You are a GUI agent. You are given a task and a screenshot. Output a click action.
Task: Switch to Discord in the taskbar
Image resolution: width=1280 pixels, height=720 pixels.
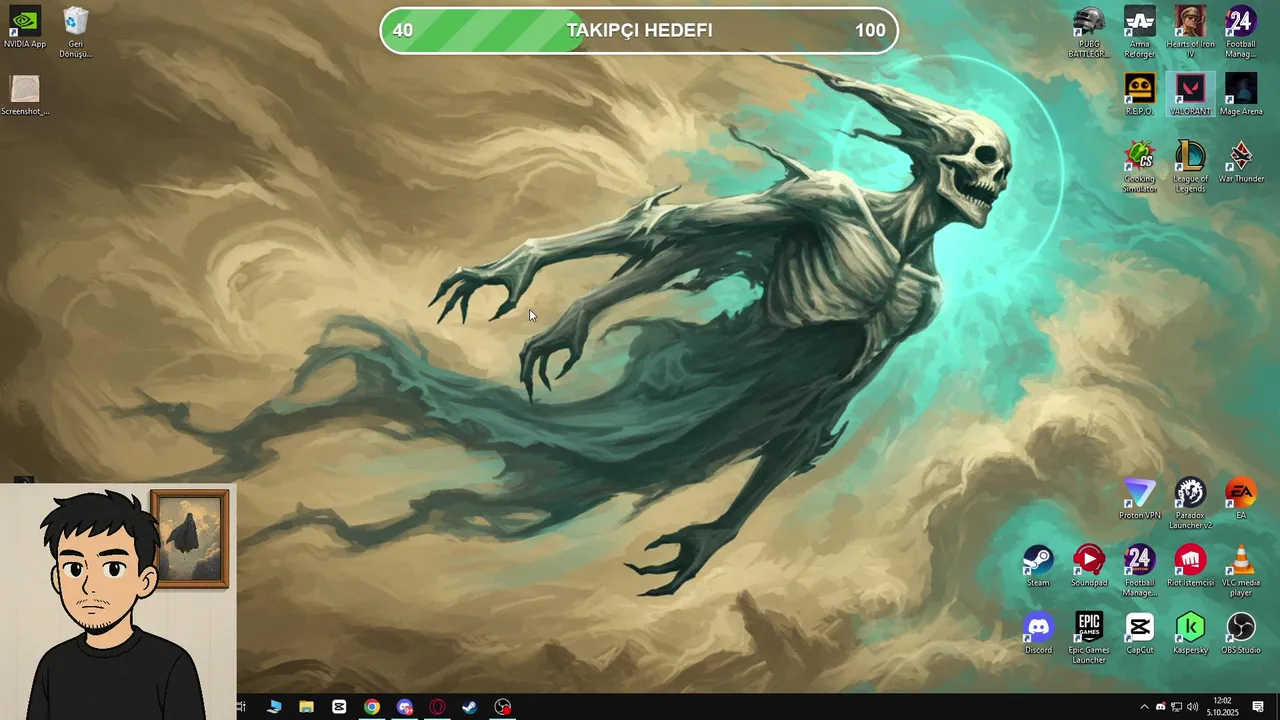(x=404, y=707)
